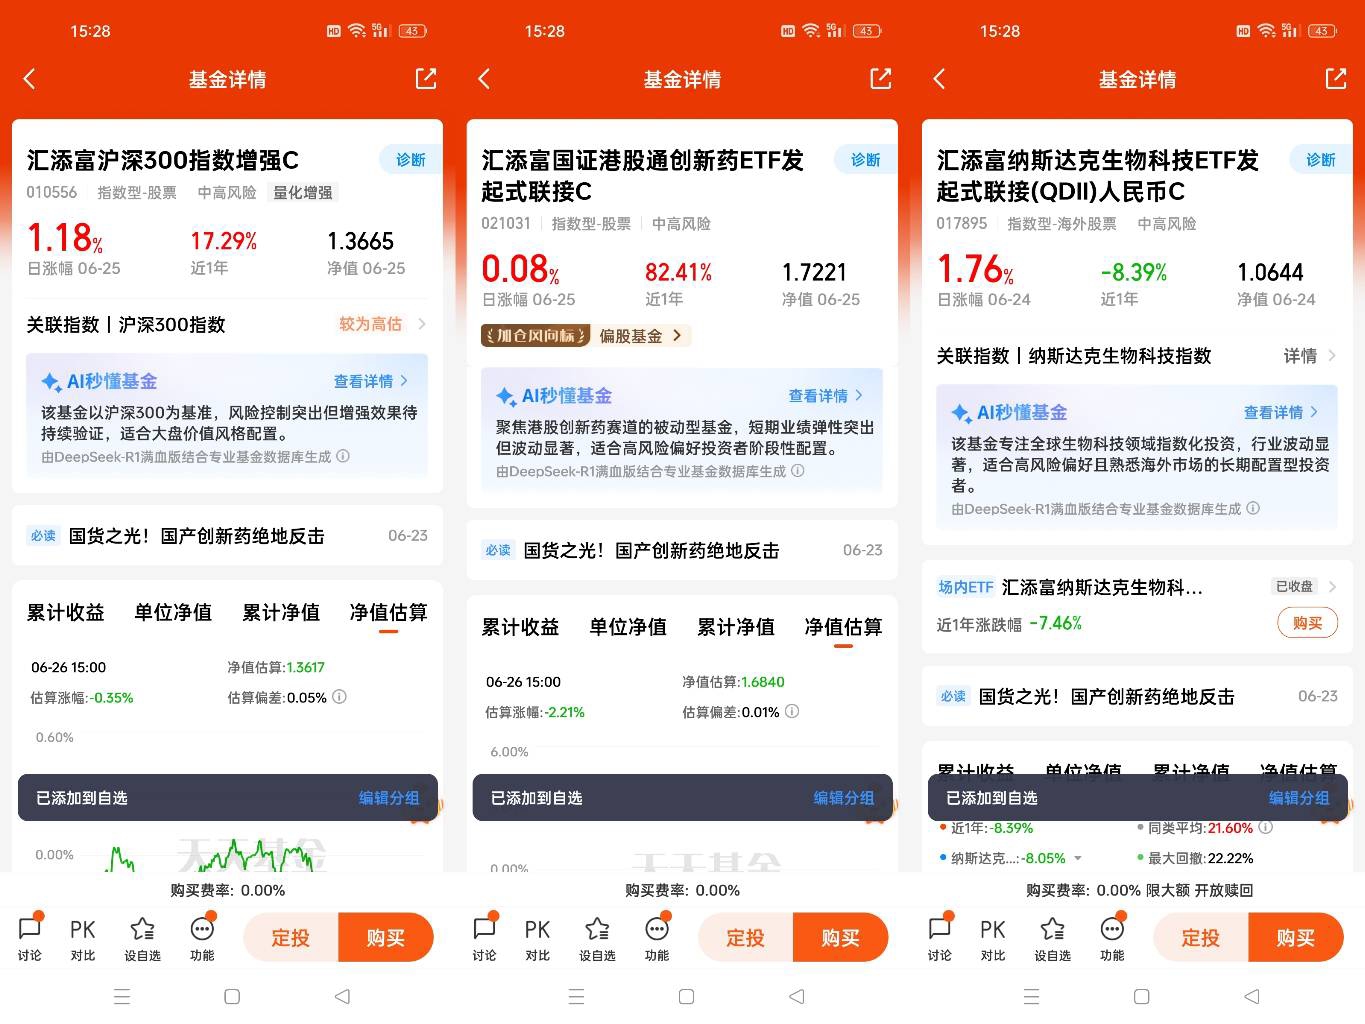Expand 较为高估 valuation chevron
Viewport: 1365px width, 1024px height.
pos(421,324)
